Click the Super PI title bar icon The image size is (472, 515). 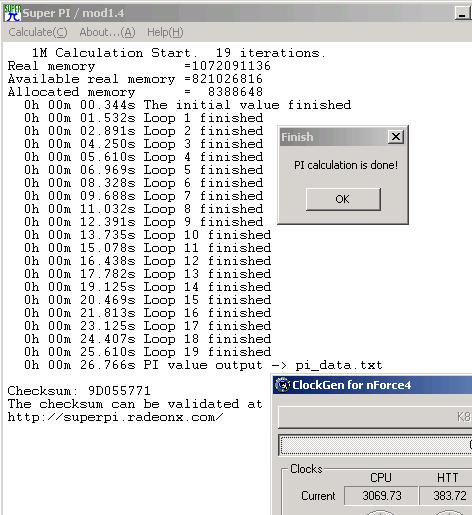pos(12,13)
